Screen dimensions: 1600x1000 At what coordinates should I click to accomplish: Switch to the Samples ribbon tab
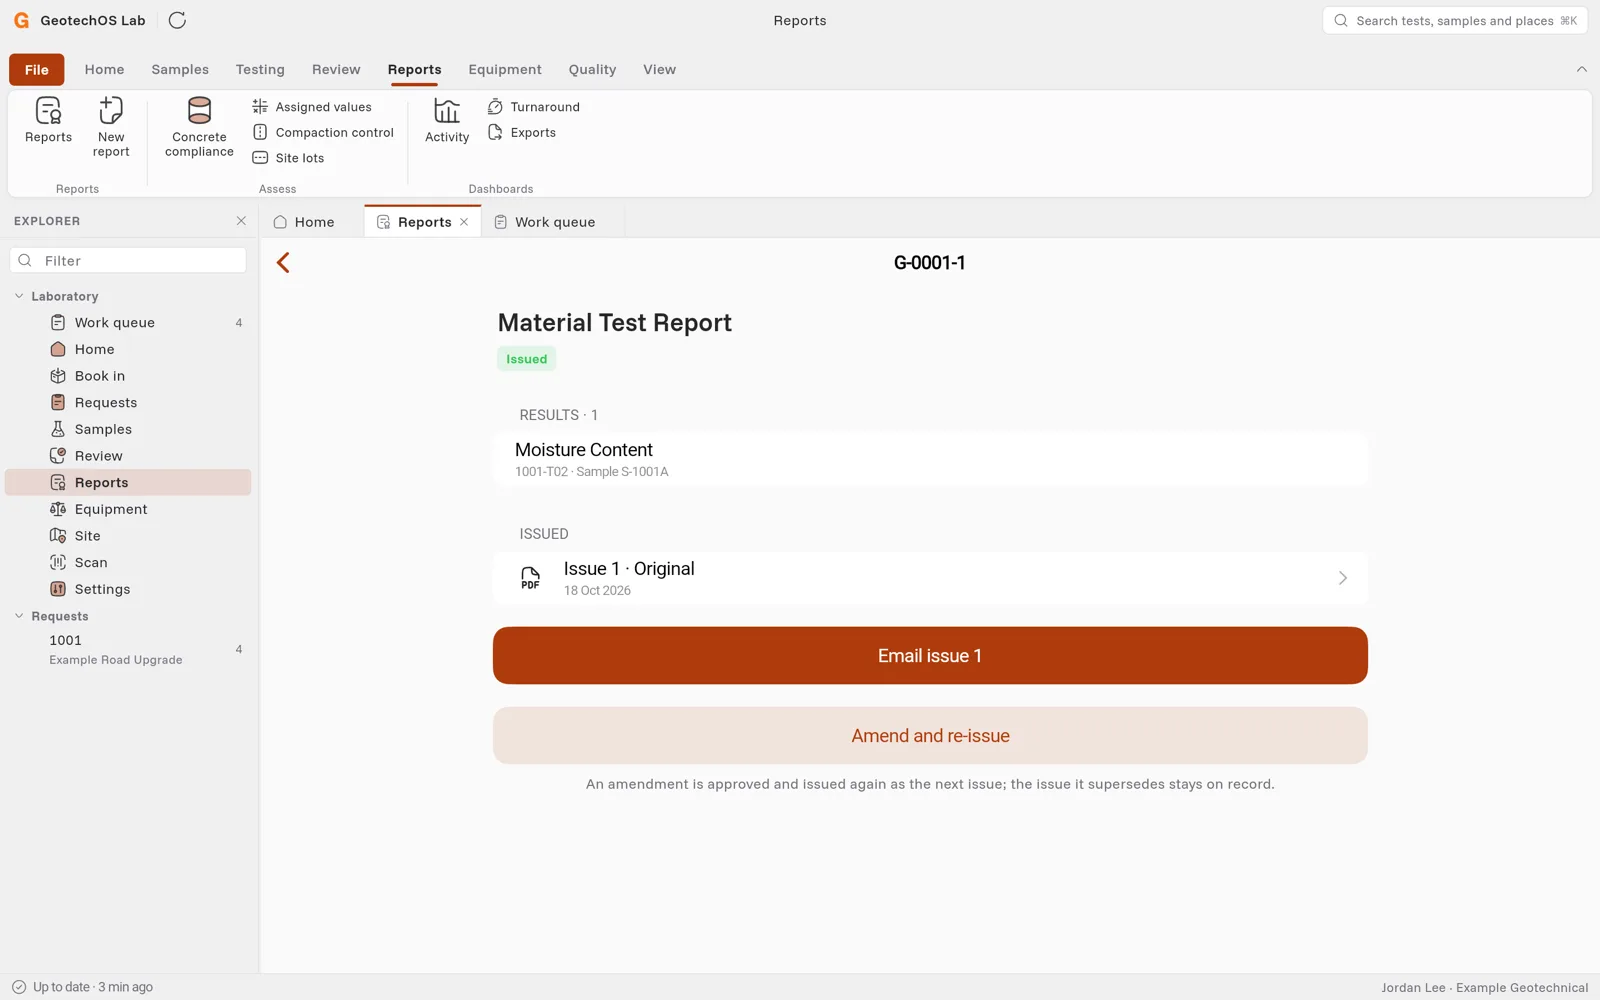[180, 69]
